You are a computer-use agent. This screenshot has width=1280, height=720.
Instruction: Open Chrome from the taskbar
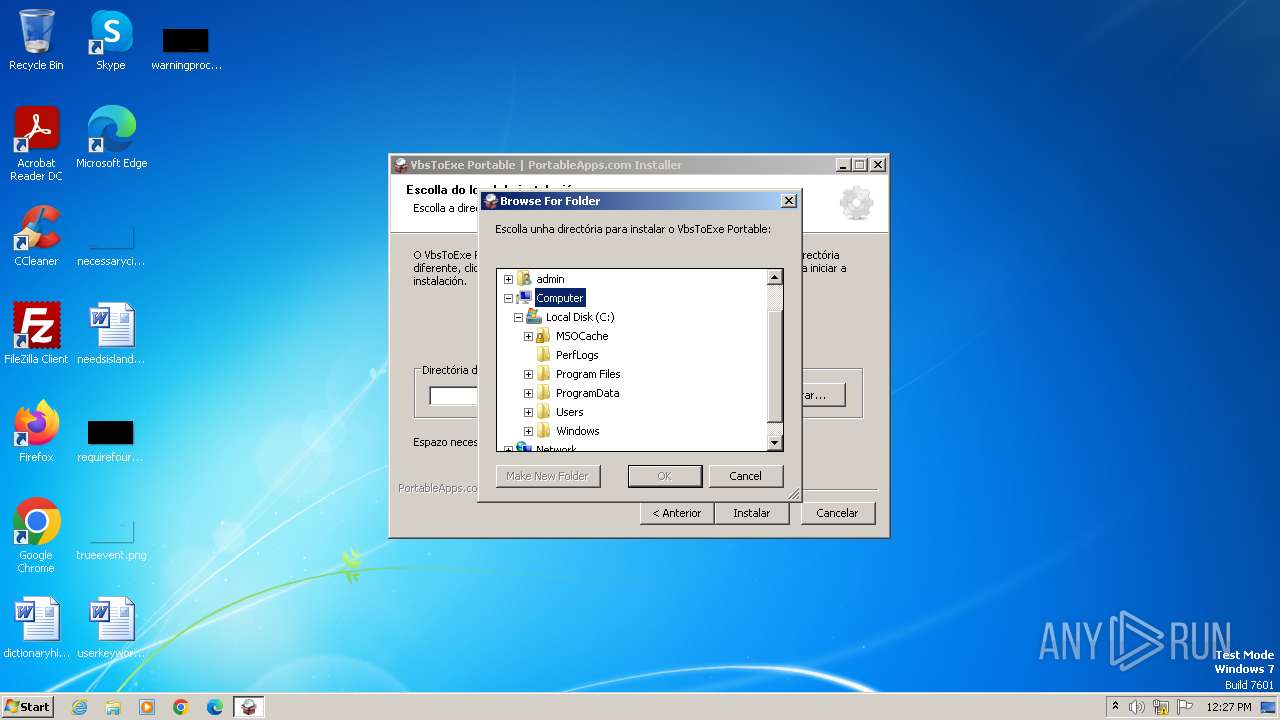click(x=181, y=707)
